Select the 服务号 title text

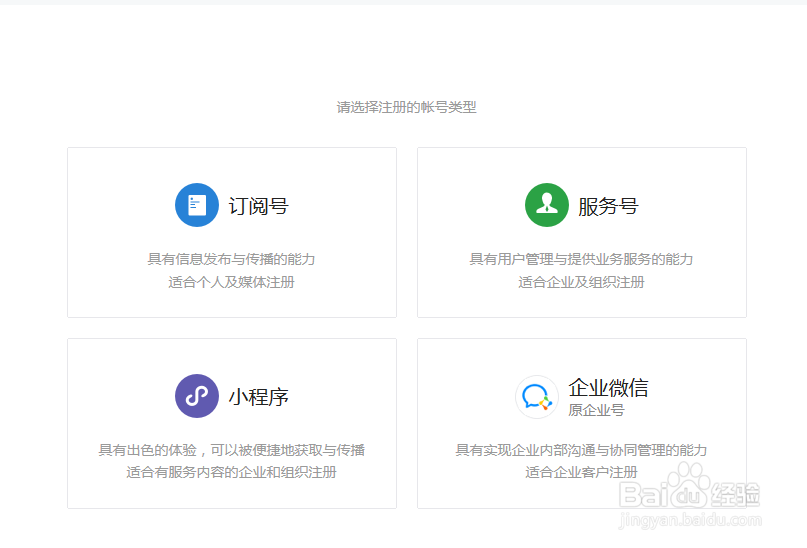point(608,206)
